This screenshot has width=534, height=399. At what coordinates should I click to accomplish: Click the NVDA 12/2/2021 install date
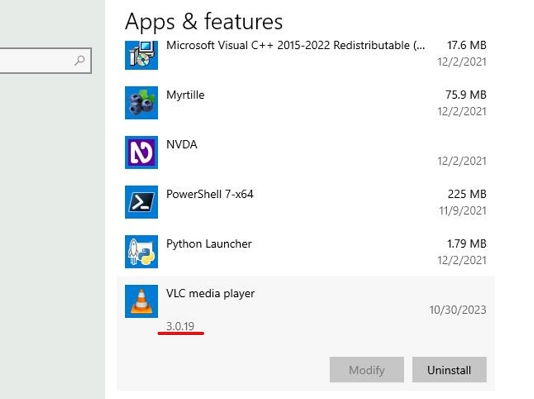point(462,161)
